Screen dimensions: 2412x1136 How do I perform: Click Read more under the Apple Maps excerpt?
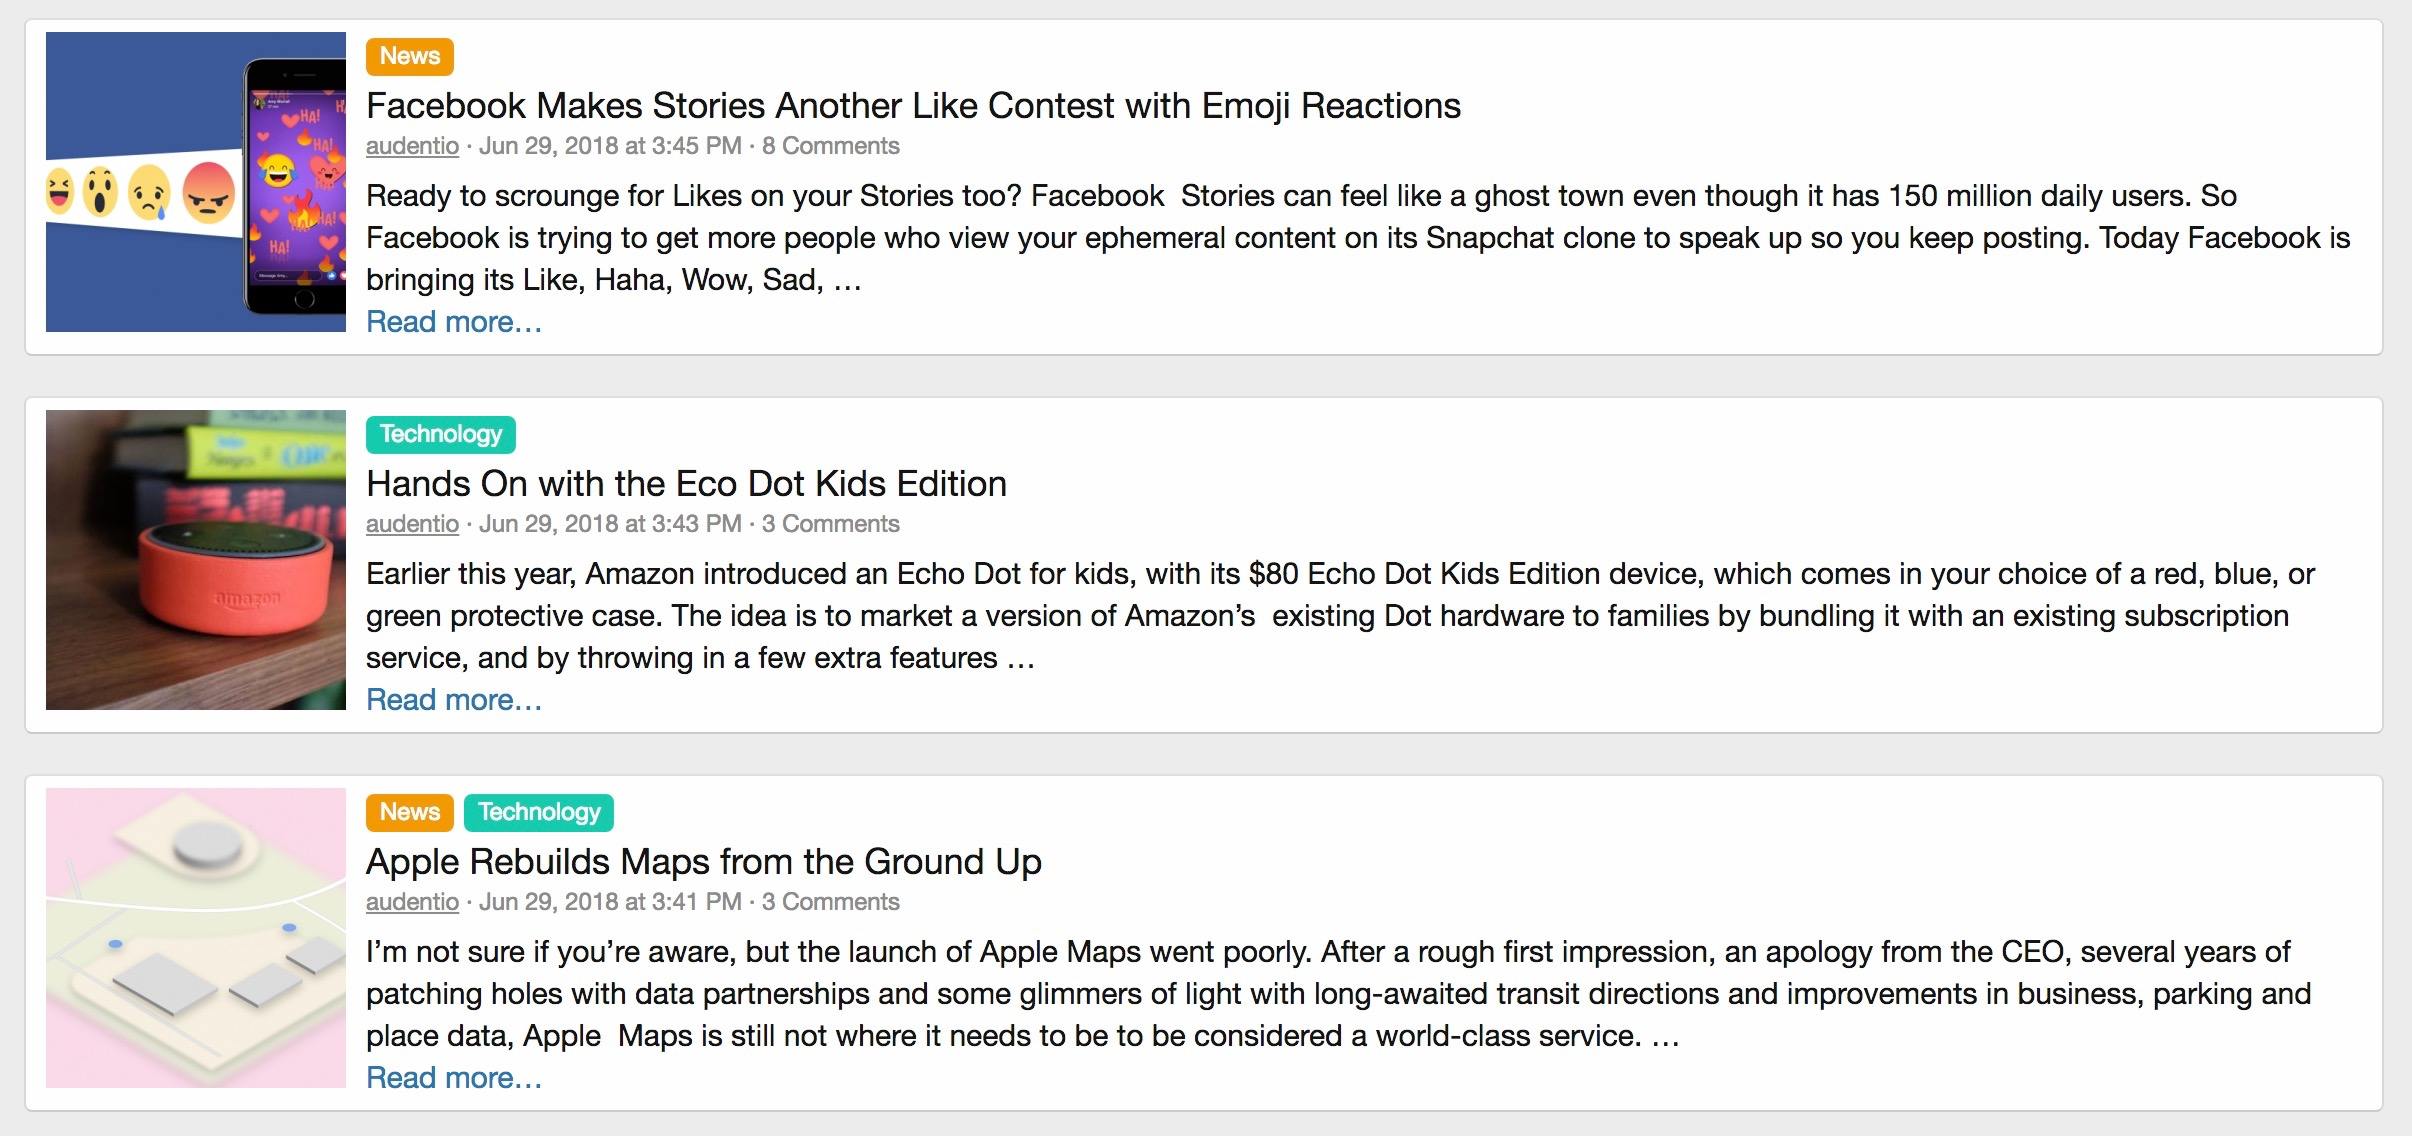(454, 1078)
